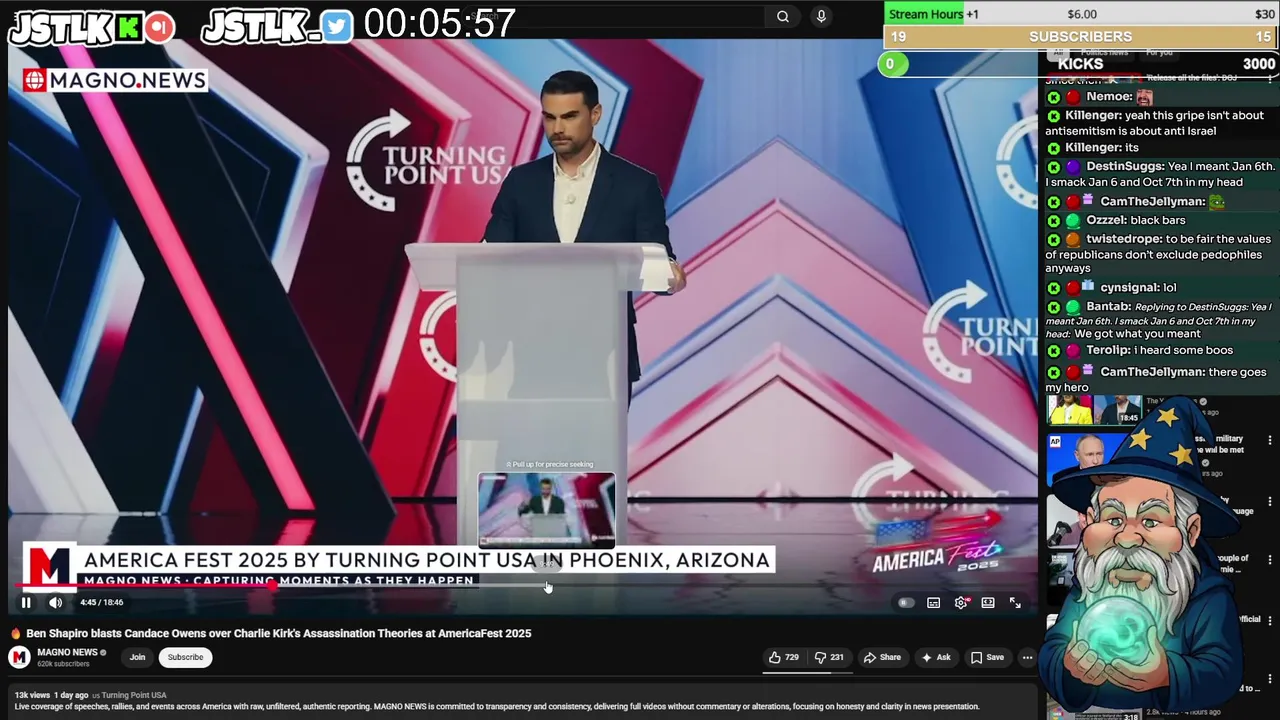1280x720 pixels.
Task: Expand the video description text
Action: pyautogui.click(x=497, y=706)
